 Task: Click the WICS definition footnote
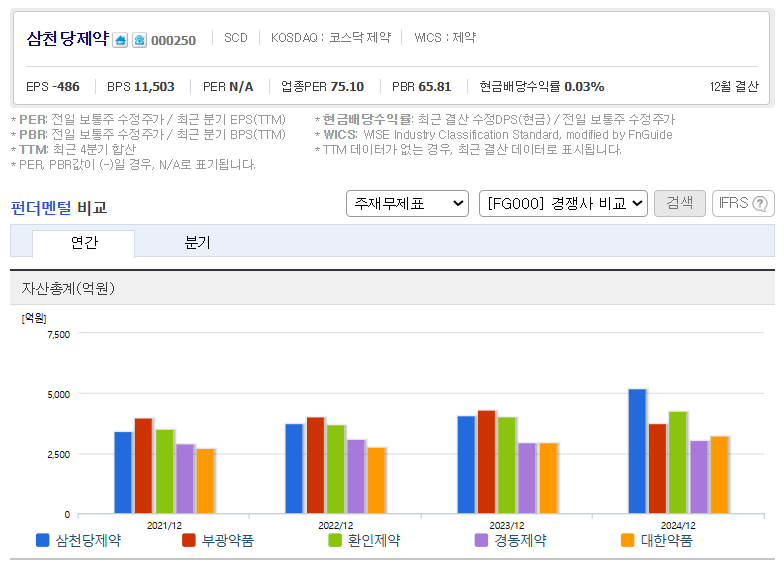494,135
